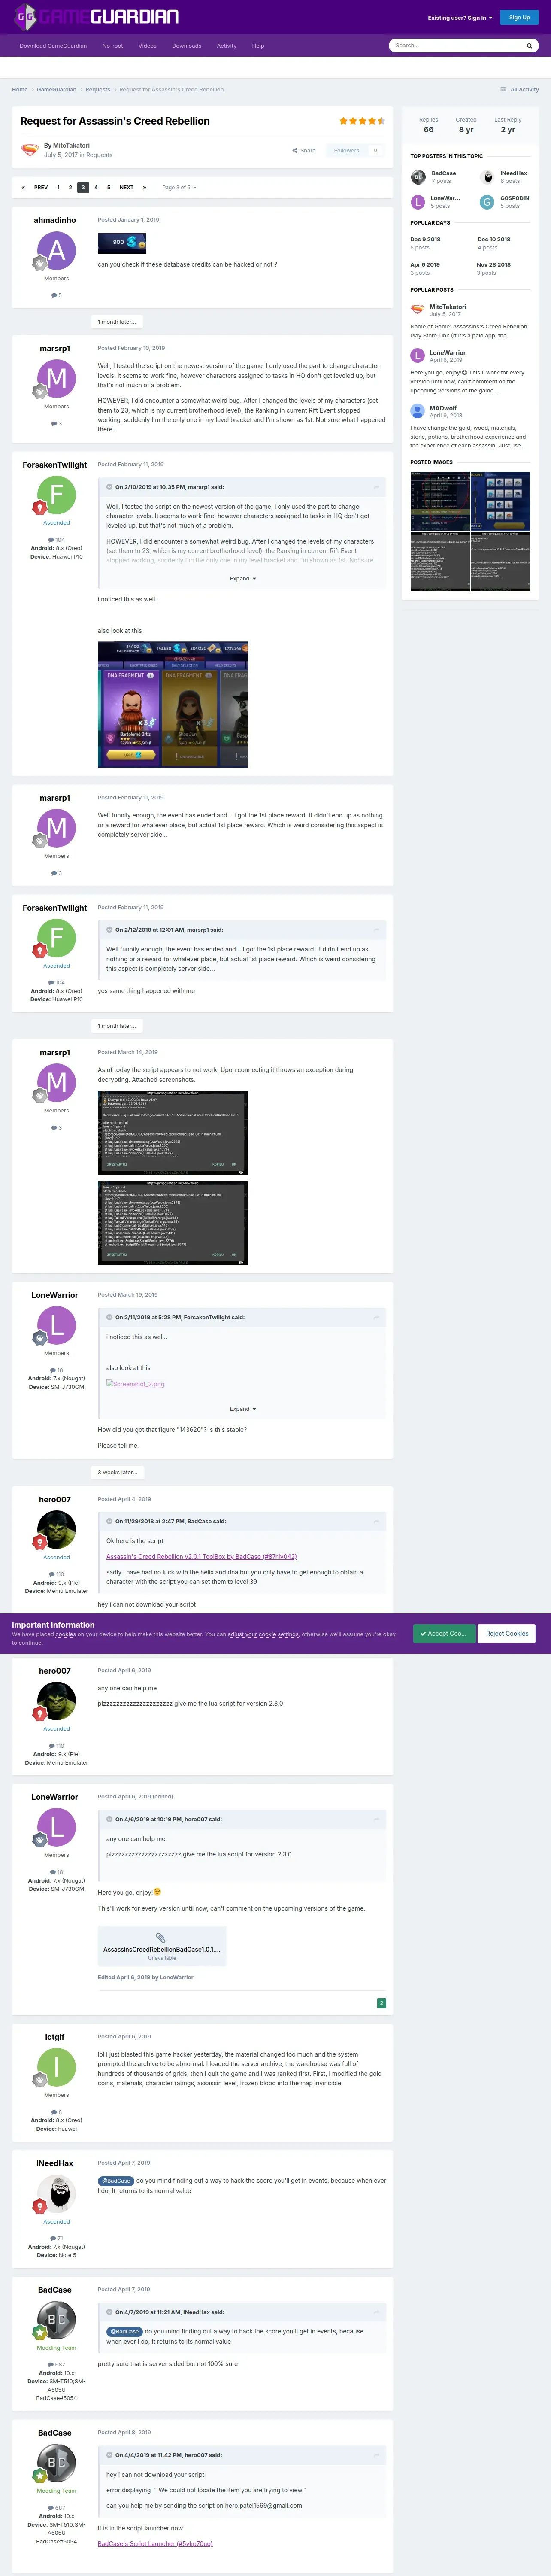
Task: Go to page 1 of the topic
Action: tap(58, 187)
